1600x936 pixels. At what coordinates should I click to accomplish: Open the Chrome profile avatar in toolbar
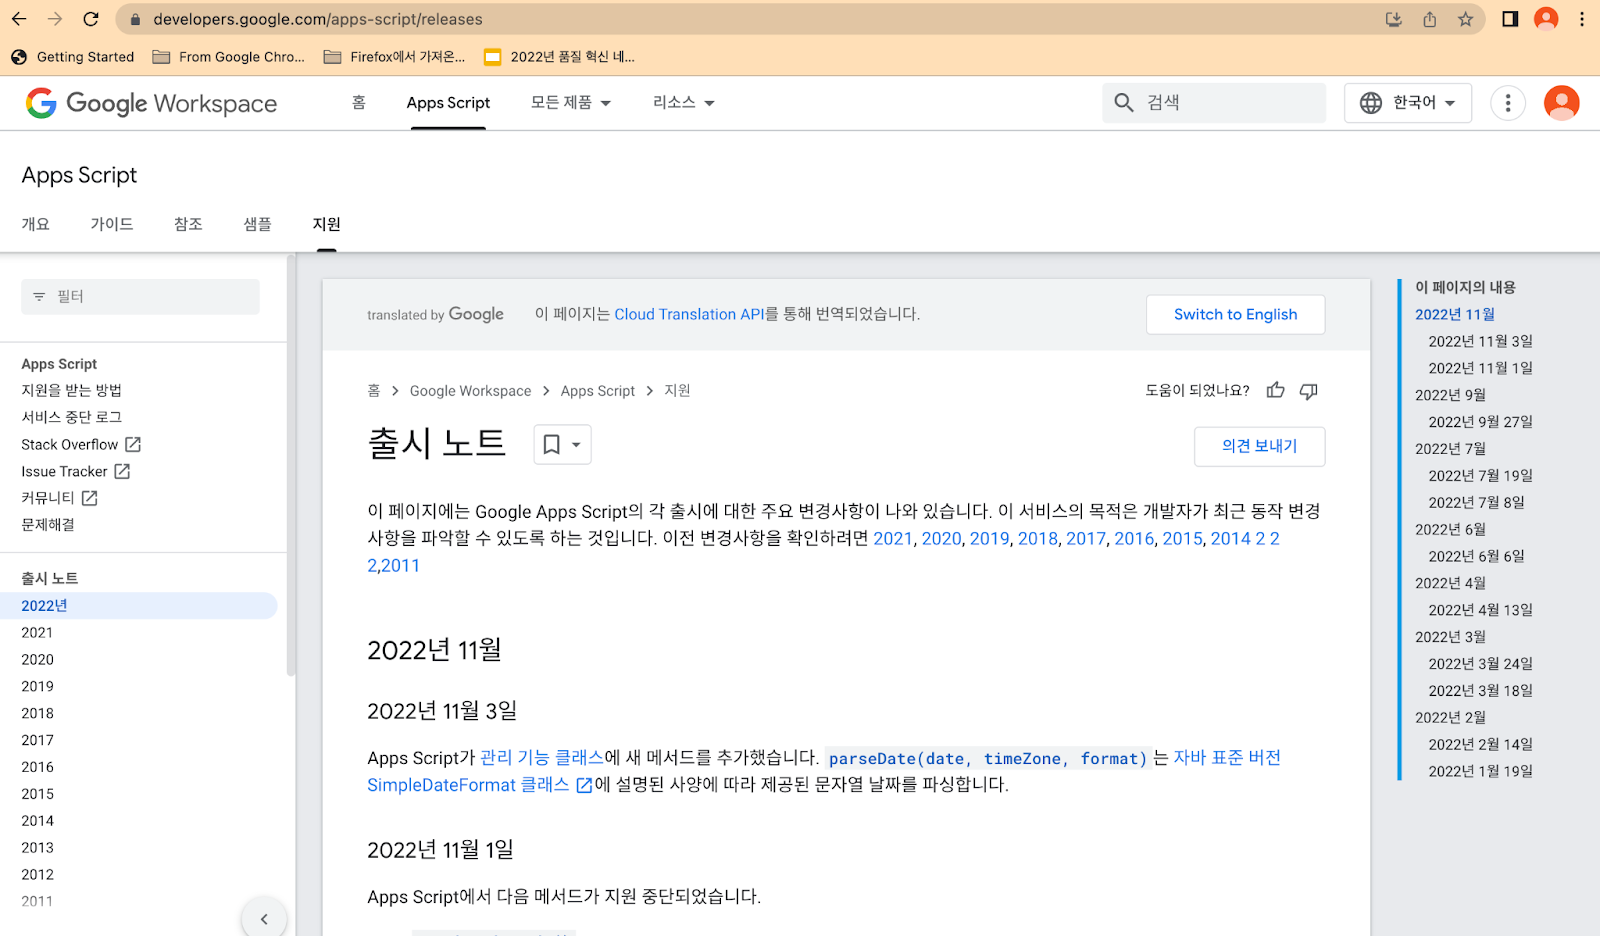pos(1546,19)
